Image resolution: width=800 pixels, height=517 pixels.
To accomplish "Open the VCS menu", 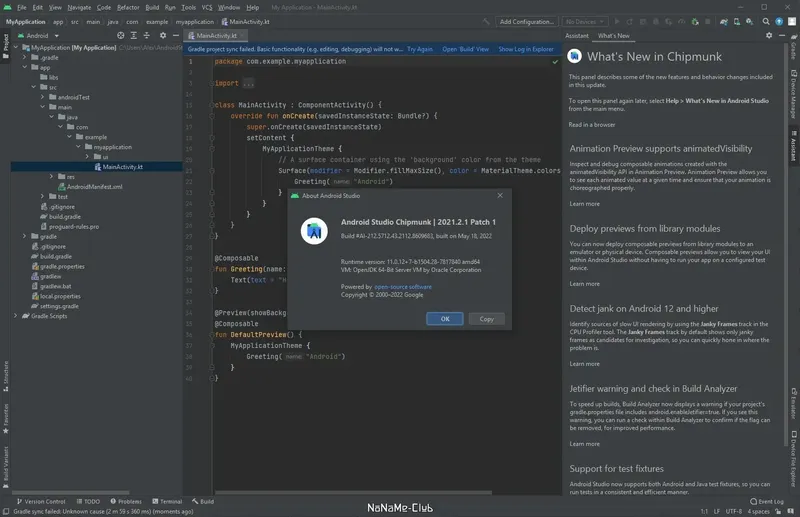I will (207, 8).
